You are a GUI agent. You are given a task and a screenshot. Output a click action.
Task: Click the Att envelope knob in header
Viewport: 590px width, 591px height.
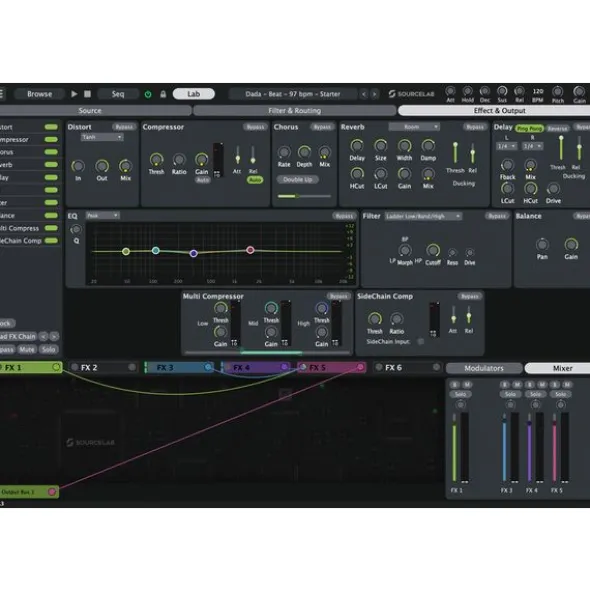[x=450, y=91]
